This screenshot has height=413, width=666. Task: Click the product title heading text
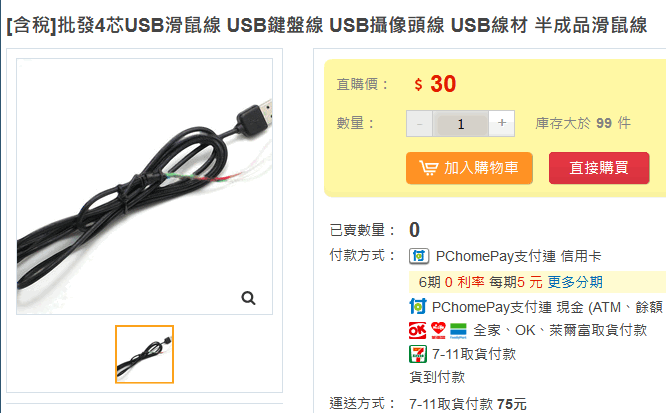click(327, 25)
